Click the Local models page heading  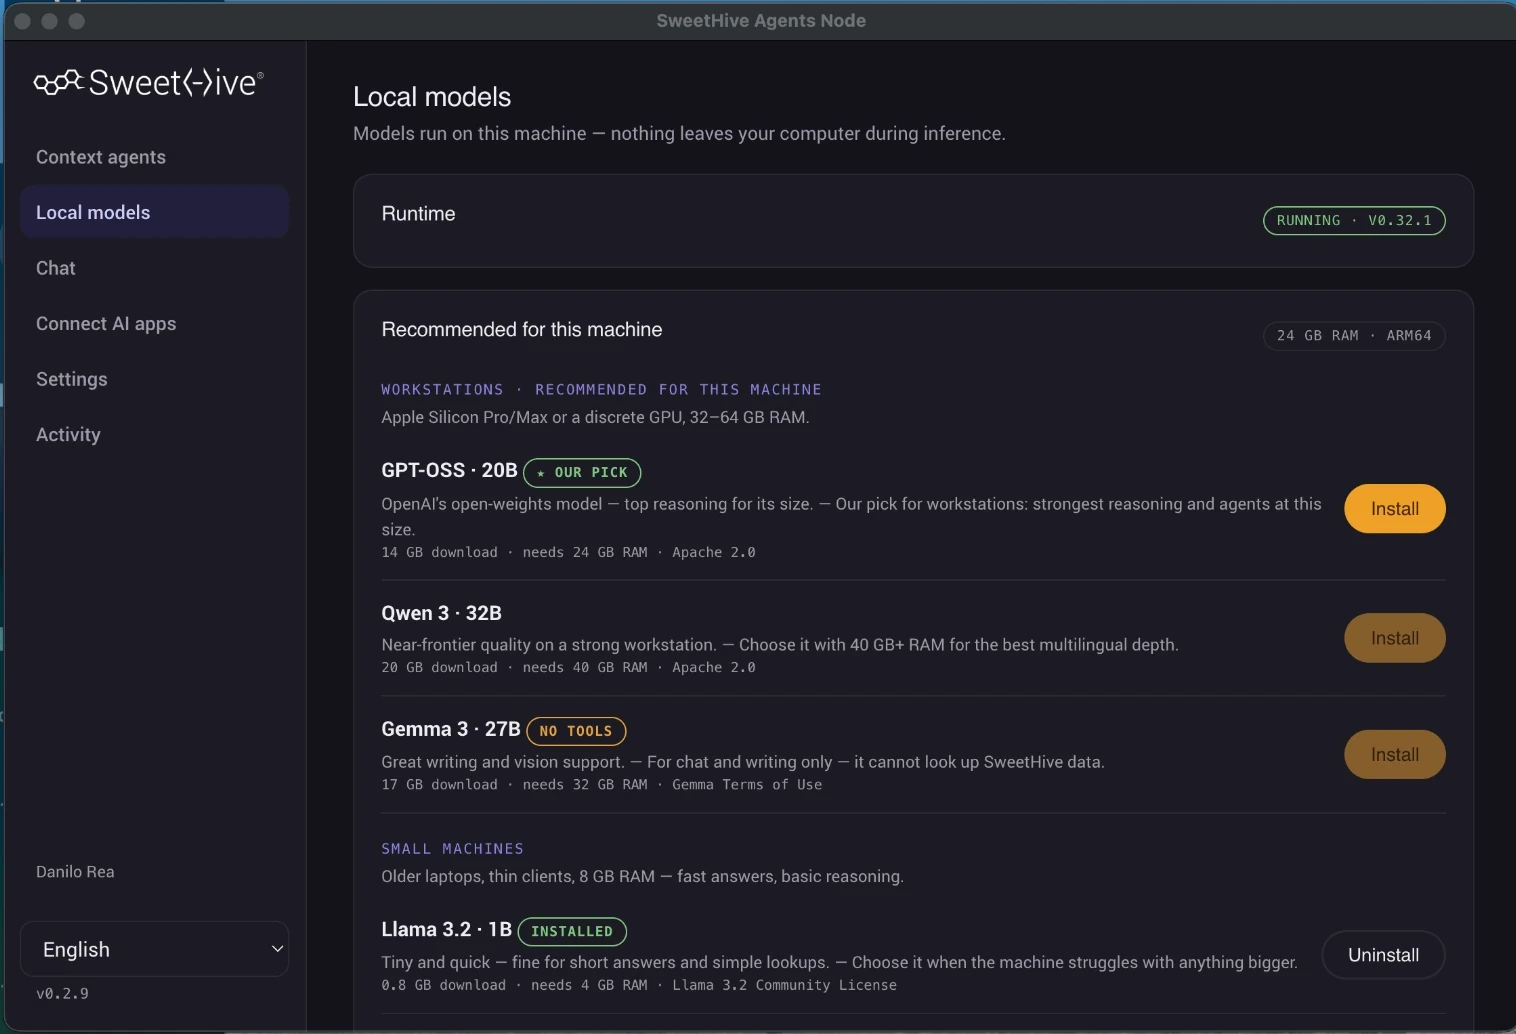click(x=432, y=97)
